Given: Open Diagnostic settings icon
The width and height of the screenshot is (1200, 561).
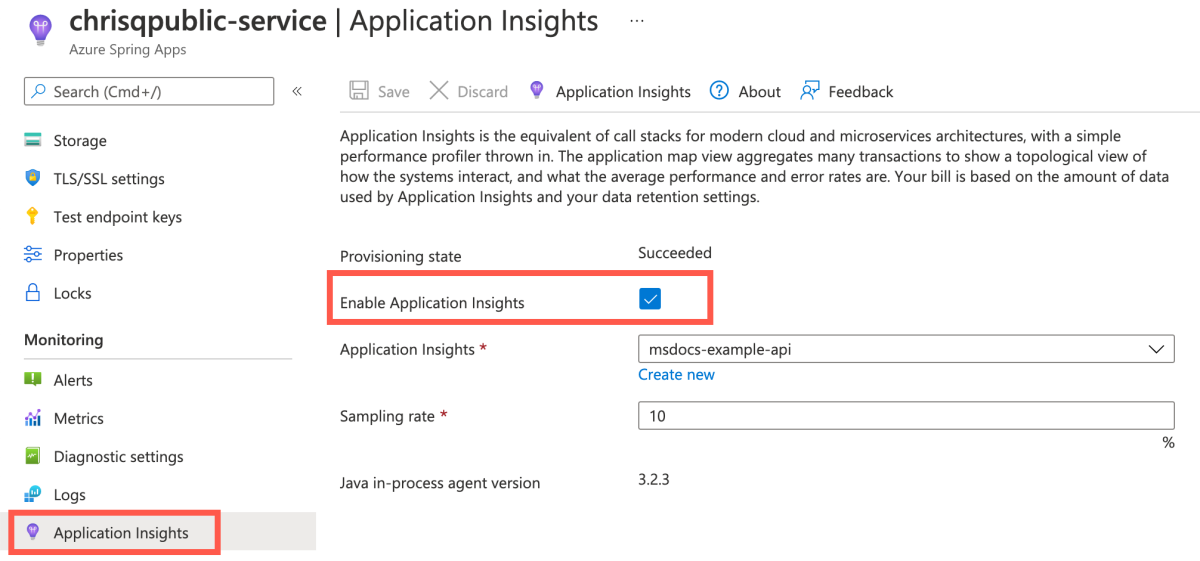Looking at the screenshot, I should (x=33, y=455).
